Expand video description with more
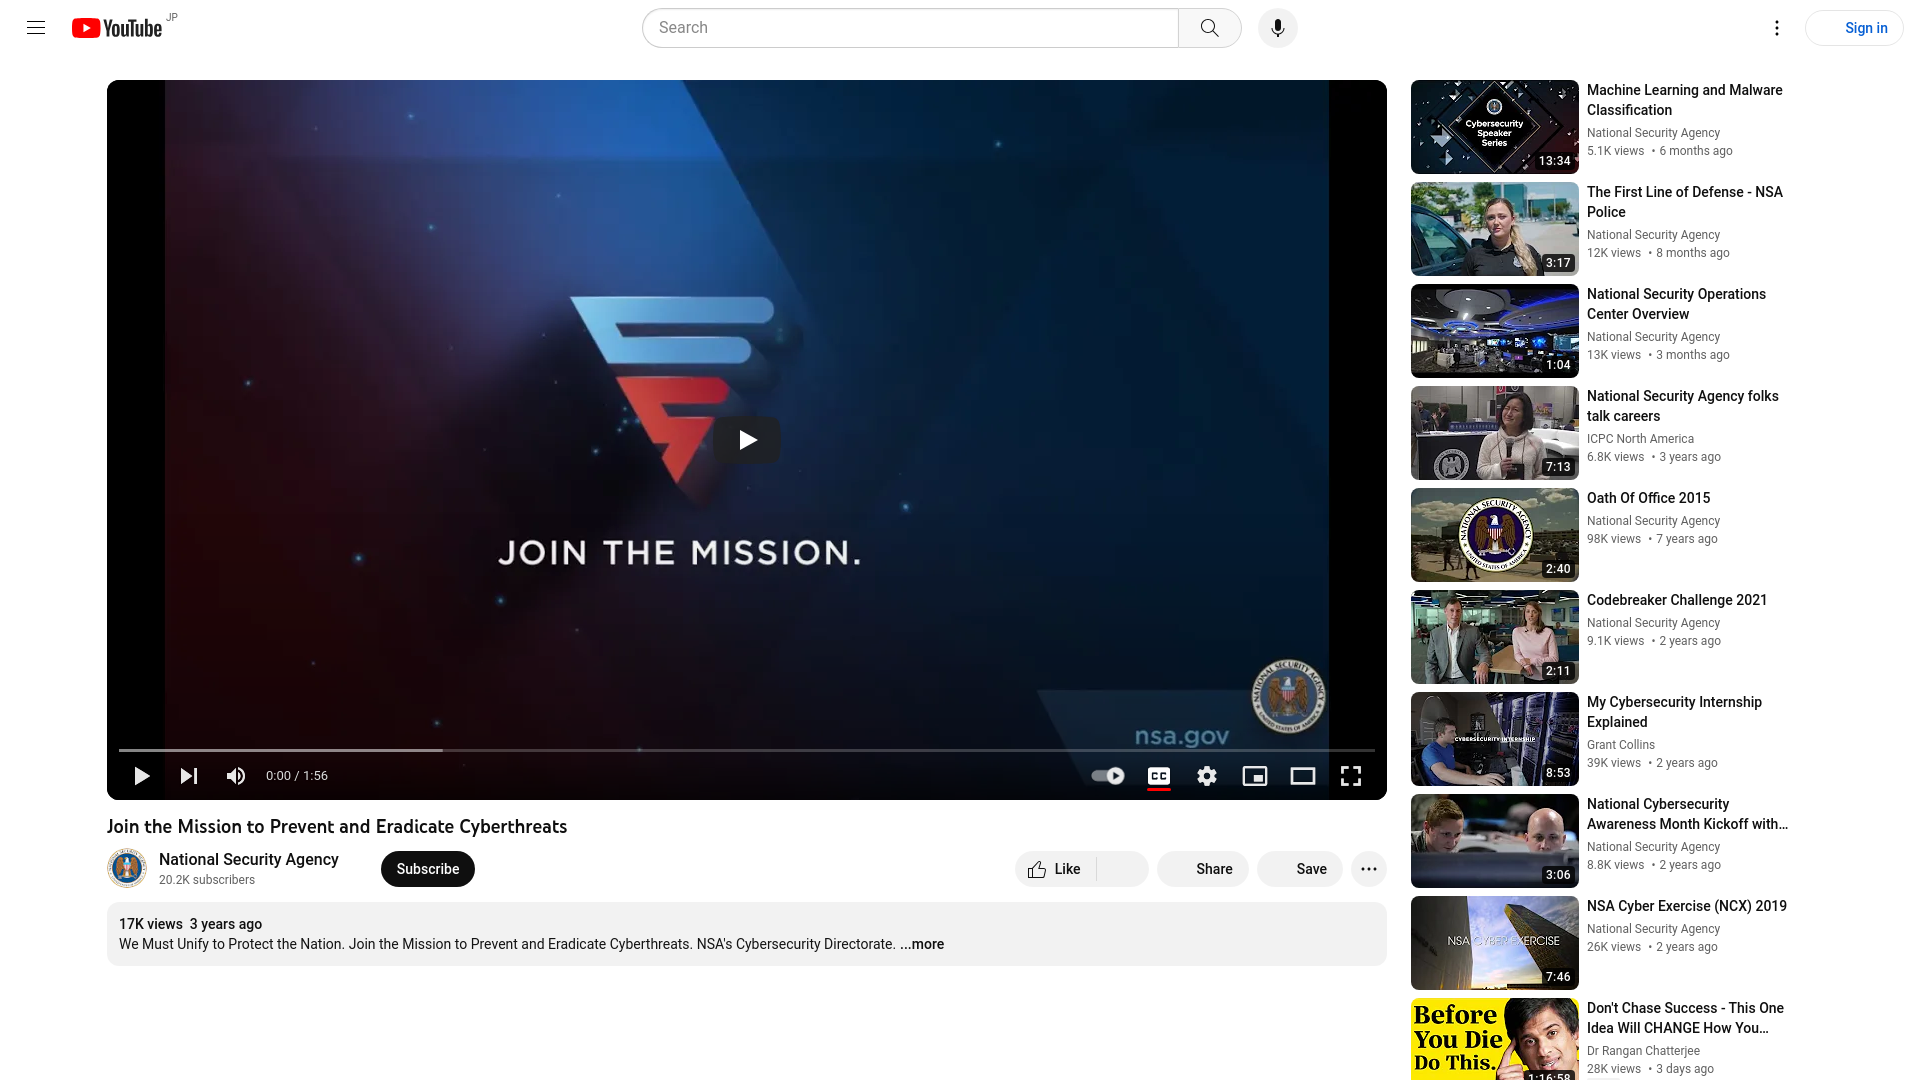 click(922, 944)
